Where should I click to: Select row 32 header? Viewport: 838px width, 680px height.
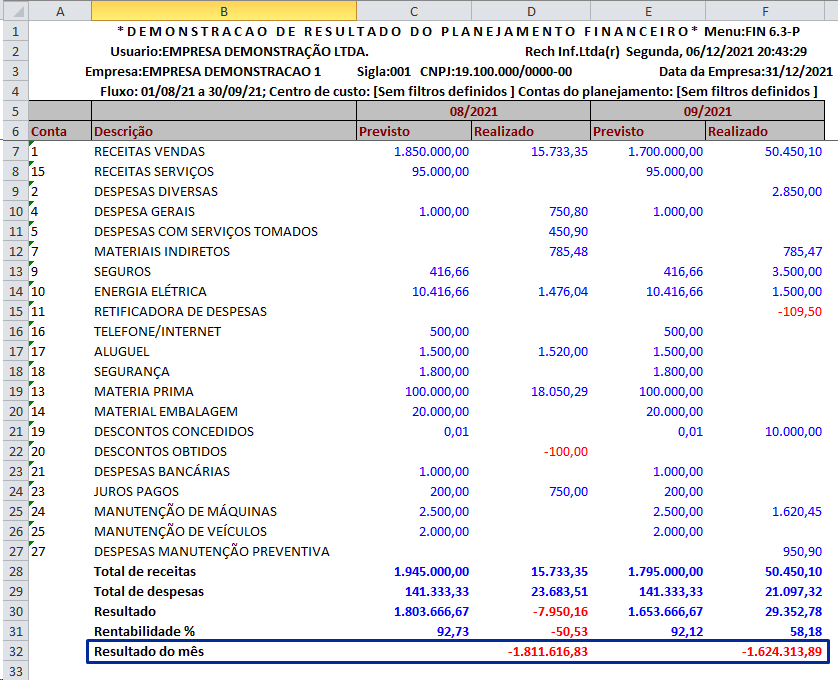pos(13,651)
